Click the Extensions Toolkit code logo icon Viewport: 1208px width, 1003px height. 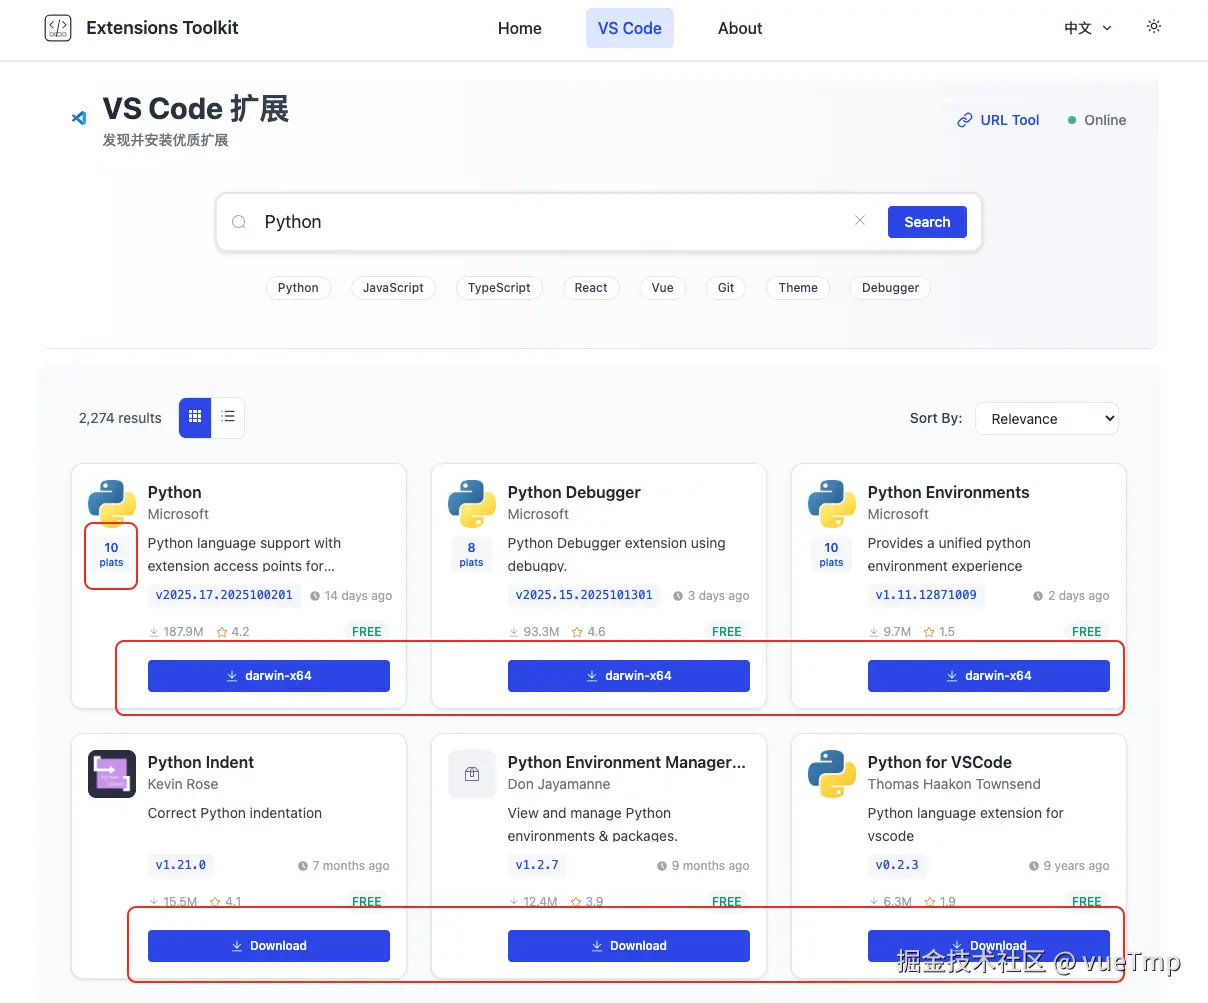[x=58, y=28]
